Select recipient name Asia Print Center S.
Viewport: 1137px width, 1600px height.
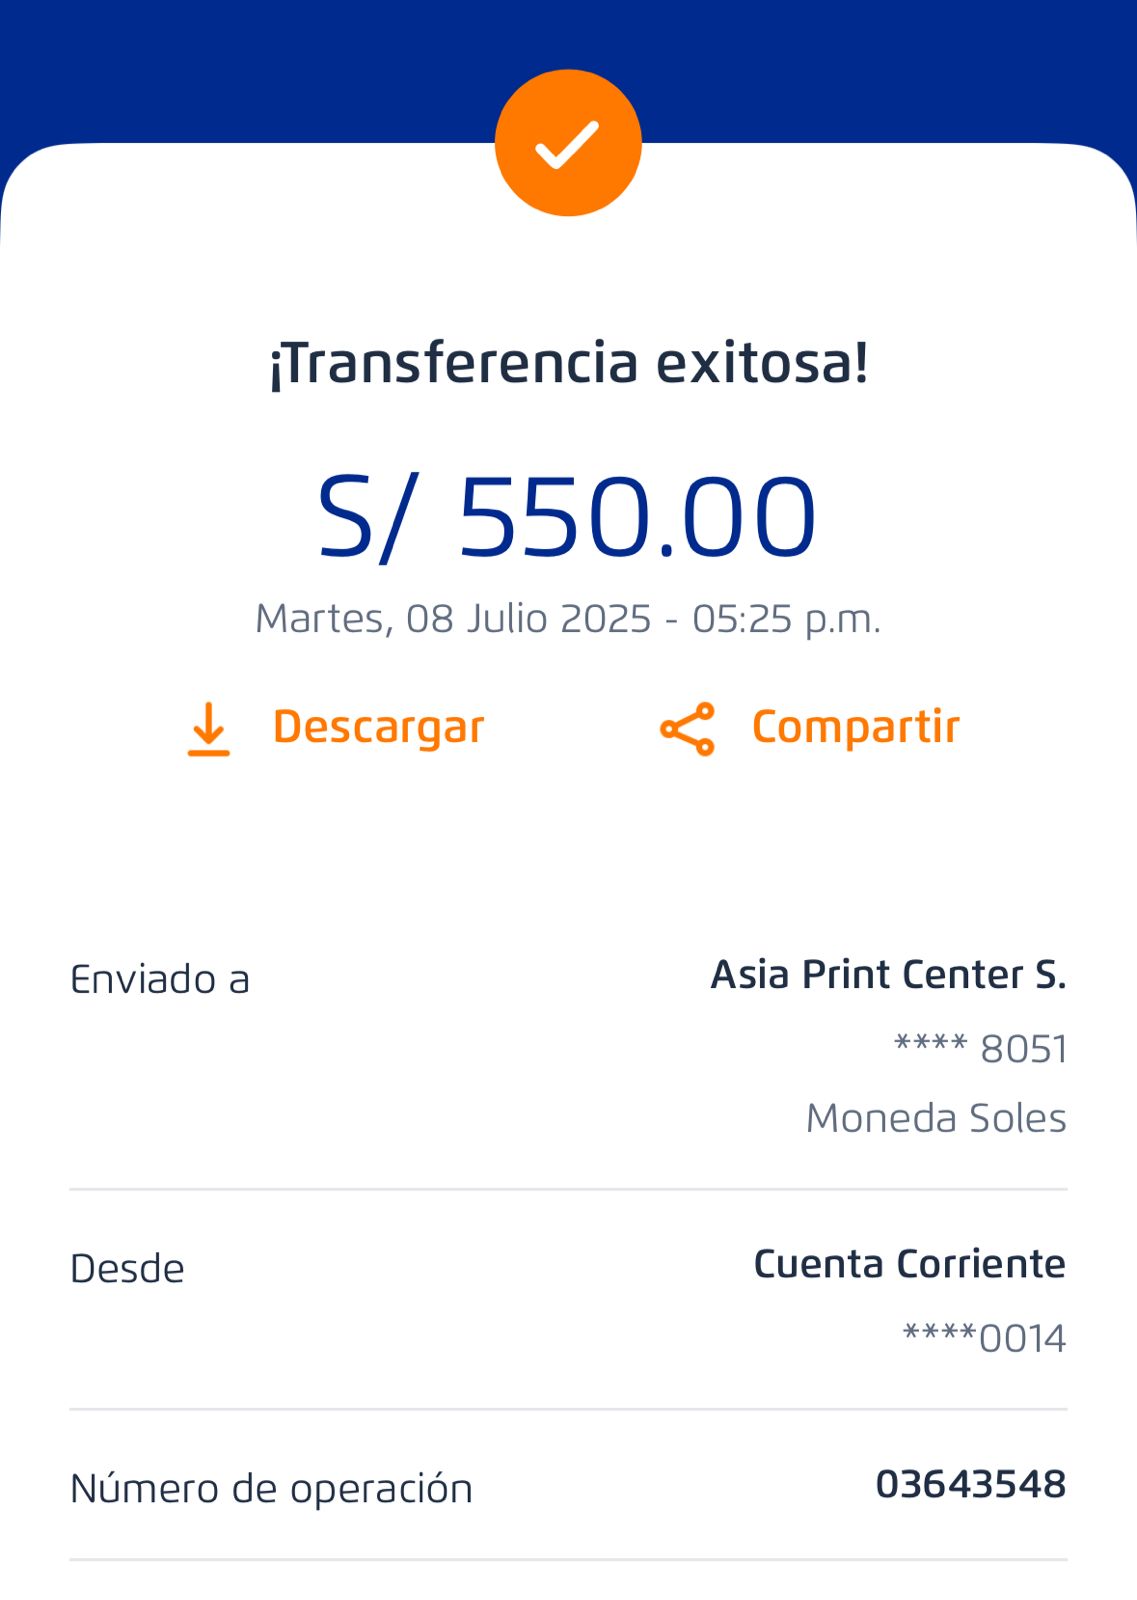point(888,975)
